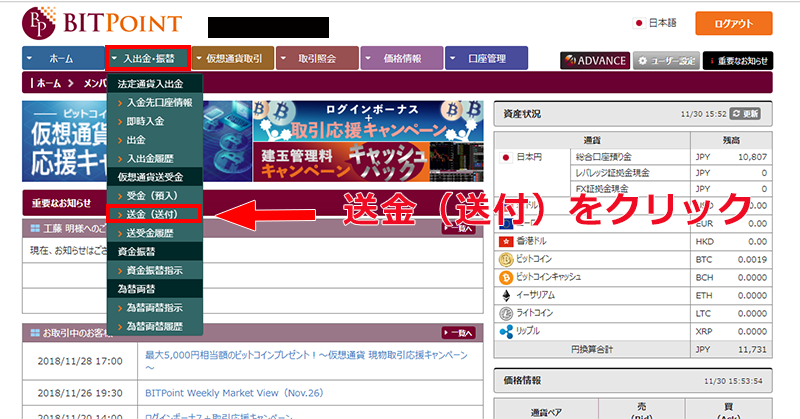Screen dimensions: 800x419
Task: Click the BITPOINT logo
Action: pos(102,23)
